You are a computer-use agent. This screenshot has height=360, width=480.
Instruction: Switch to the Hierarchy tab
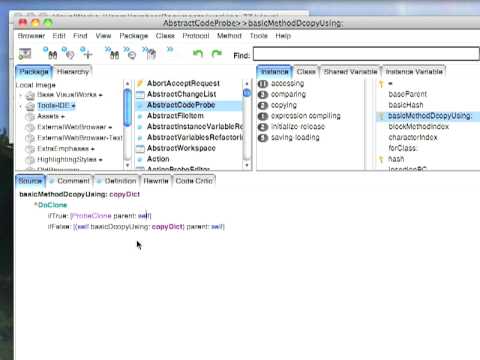pyautogui.click(x=73, y=72)
